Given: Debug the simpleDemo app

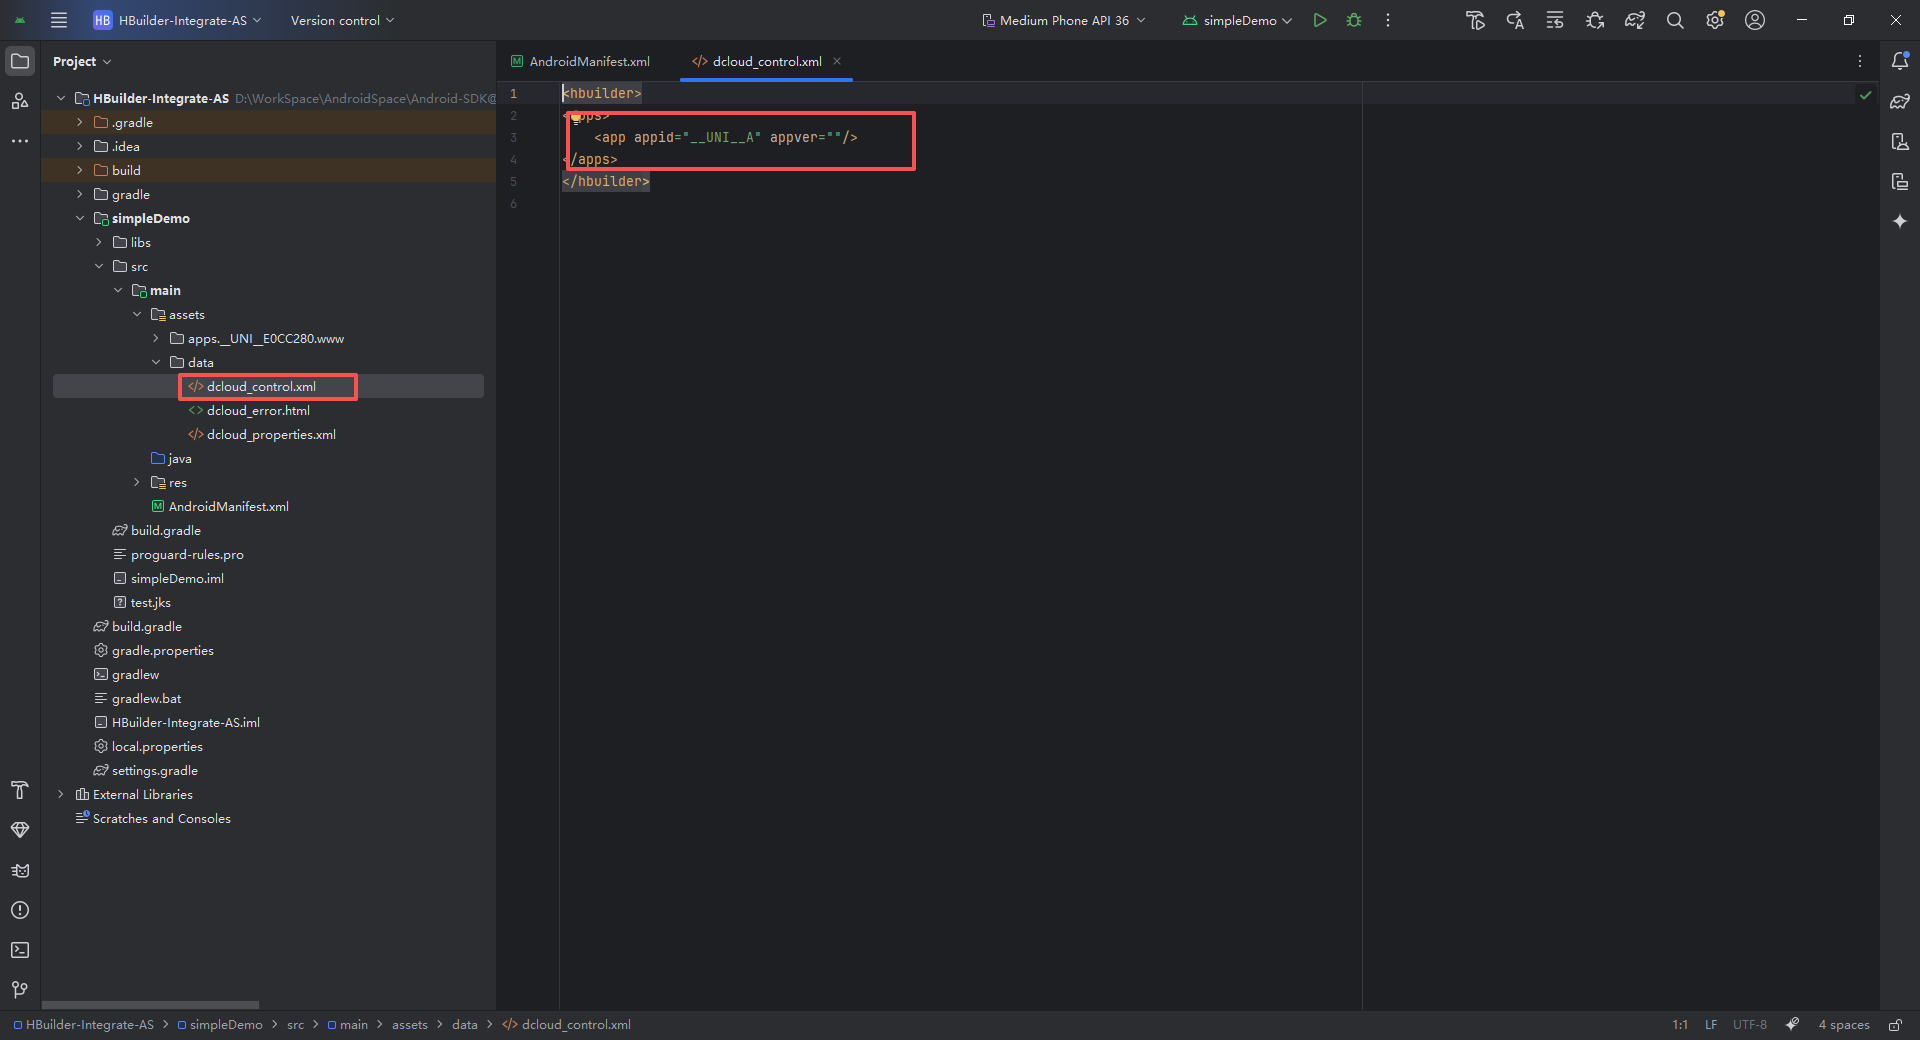Looking at the screenshot, I should (1354, 20).
